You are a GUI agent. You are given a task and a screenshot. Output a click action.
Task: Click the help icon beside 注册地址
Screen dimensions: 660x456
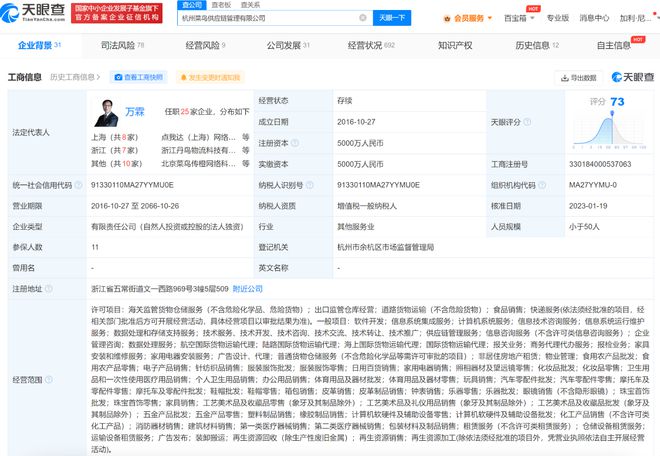(x=48, y=288)
